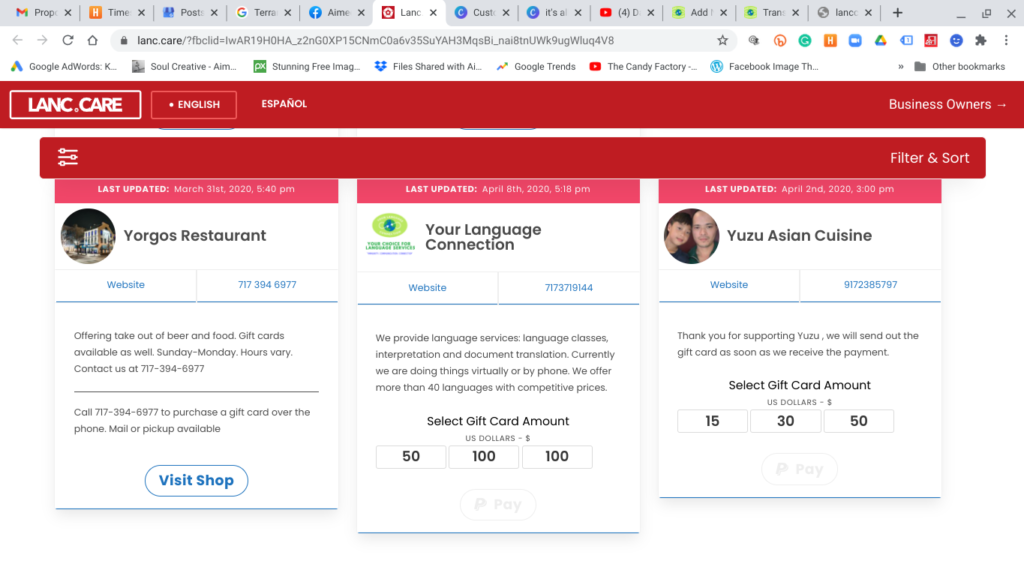
Task: Open the Chrome three-dot menu
Action: (x=1006, y=40)
